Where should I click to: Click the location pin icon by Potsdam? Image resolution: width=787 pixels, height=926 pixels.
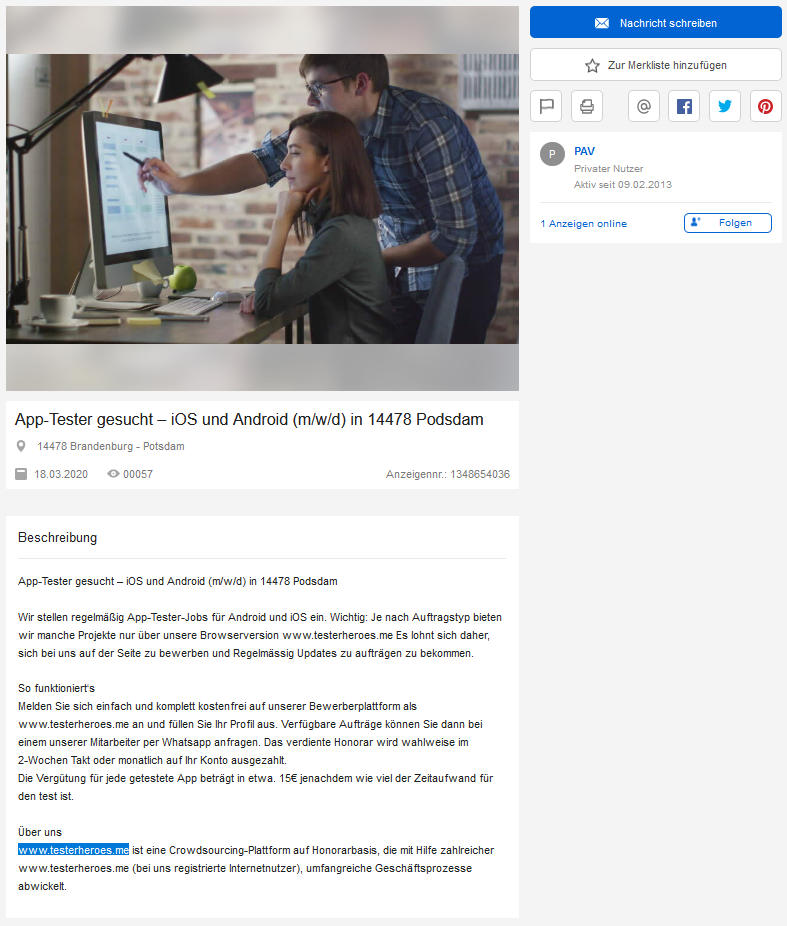pyautogui.click(x=21, y=446)
